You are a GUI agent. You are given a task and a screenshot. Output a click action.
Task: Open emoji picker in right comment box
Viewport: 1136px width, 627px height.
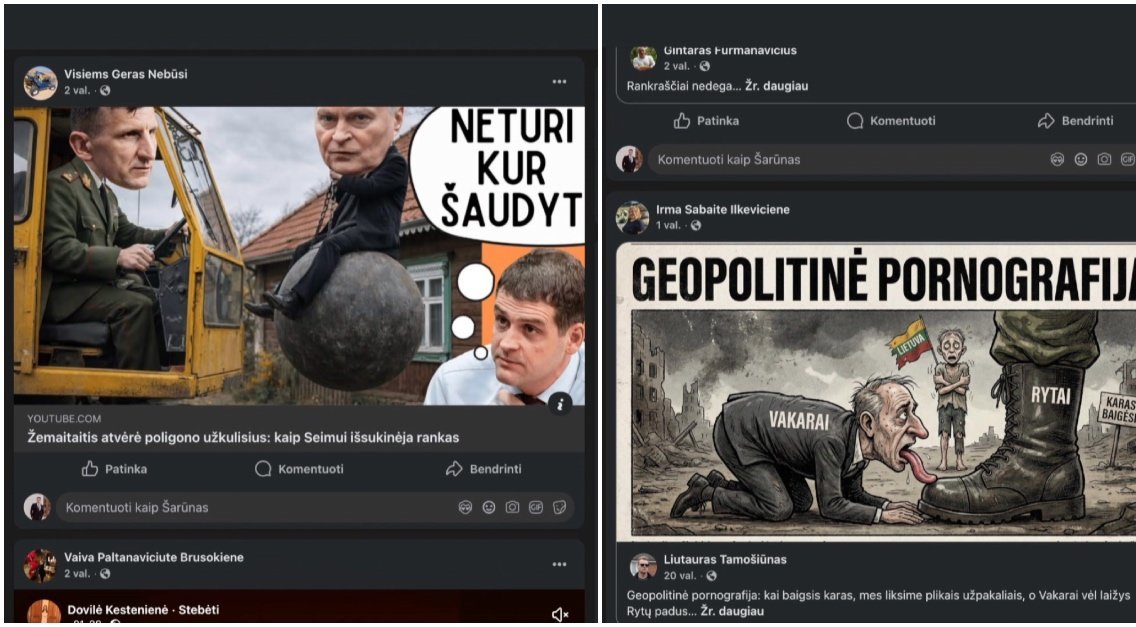1081,159
